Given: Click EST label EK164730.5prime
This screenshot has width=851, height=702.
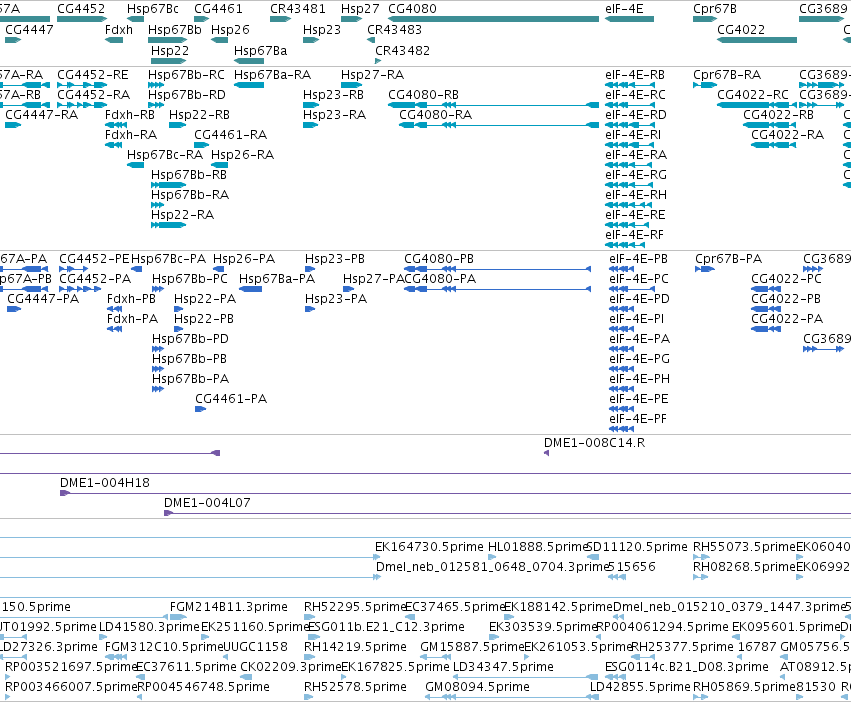Looking at the screenshot, I should click(x=429, y=547).
